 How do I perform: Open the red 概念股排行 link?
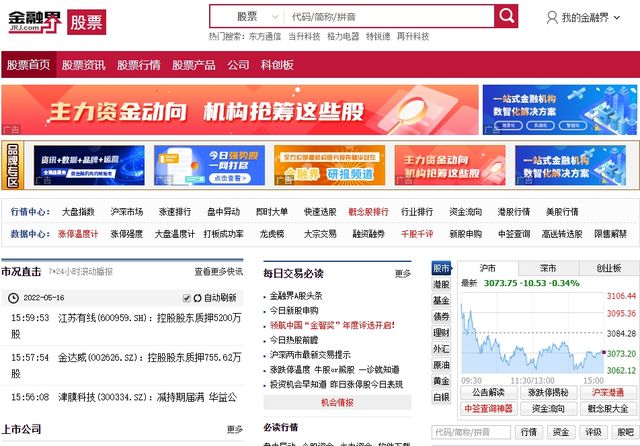369,212
